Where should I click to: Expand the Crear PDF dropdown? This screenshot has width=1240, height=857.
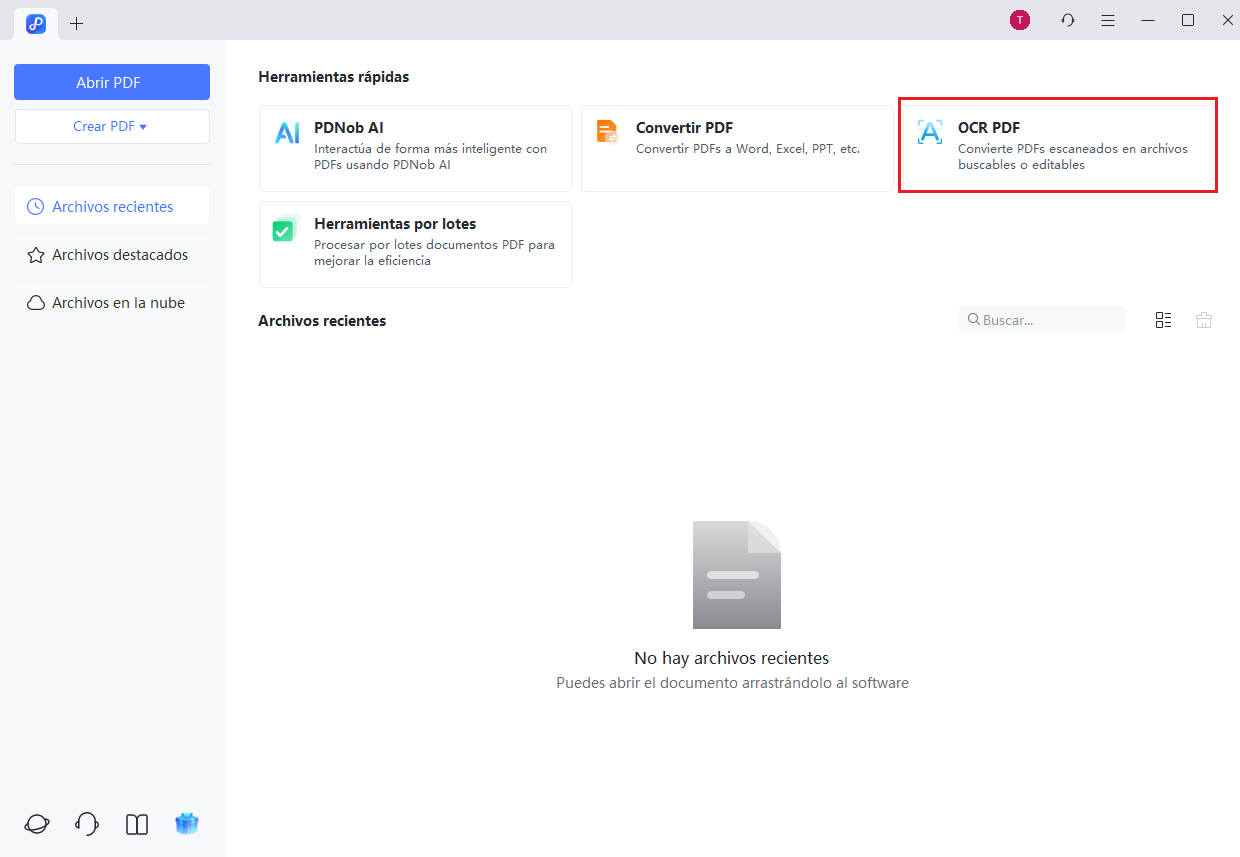point(112,127)
